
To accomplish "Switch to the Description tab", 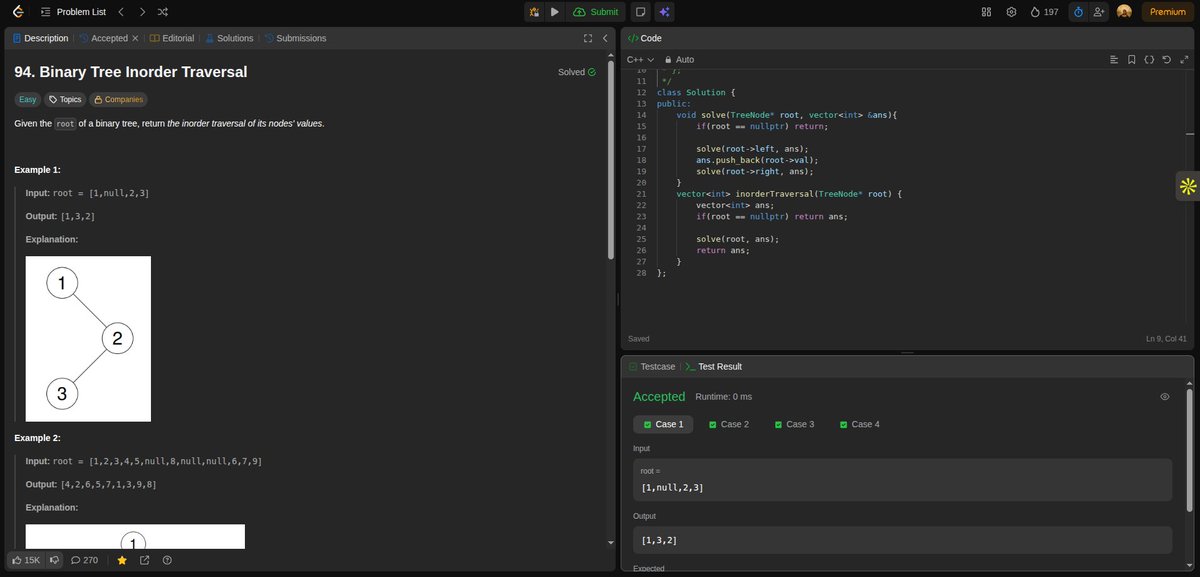I will [40, 38].
